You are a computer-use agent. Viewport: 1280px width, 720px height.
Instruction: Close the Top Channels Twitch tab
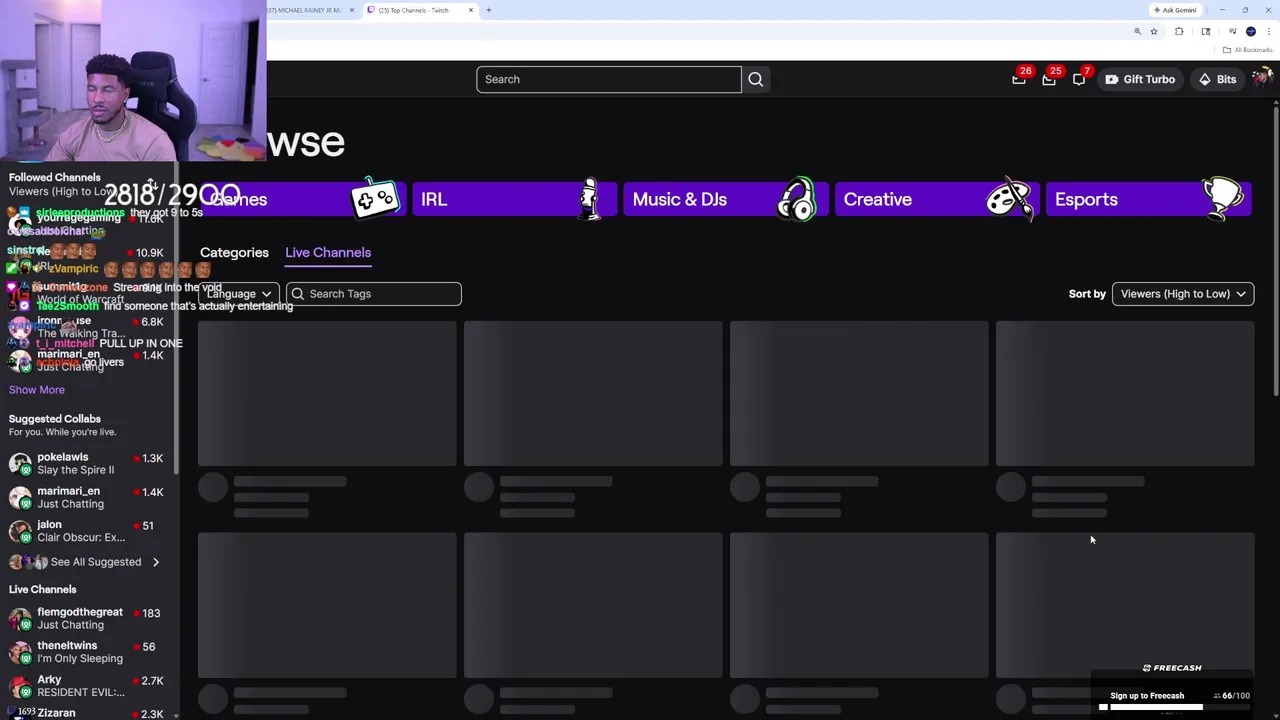[x=471, y=10]
